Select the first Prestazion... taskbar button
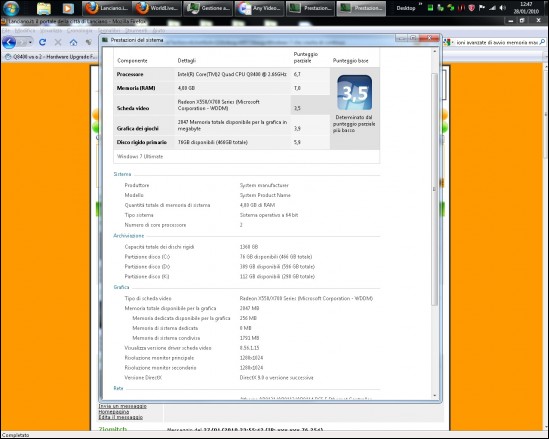Screen dimensions: 549x439 [310, 8]
